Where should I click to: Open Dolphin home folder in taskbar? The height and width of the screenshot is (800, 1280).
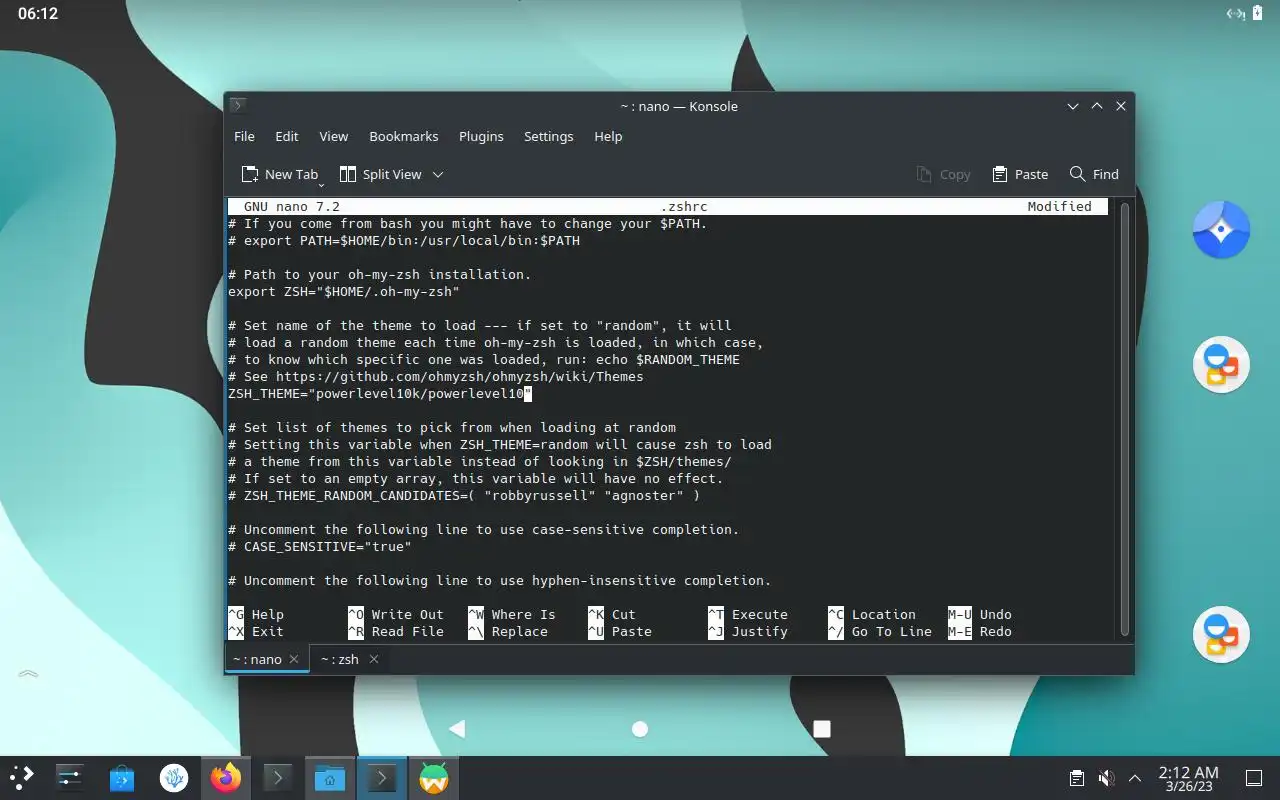point(329,778)
